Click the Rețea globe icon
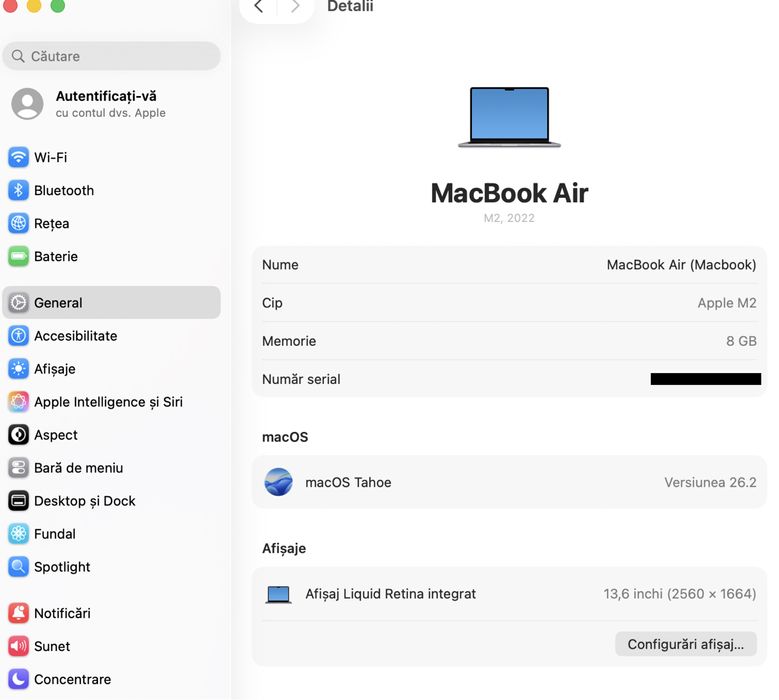779x700 pixels. pyautogui.click(x=18, y=224)
